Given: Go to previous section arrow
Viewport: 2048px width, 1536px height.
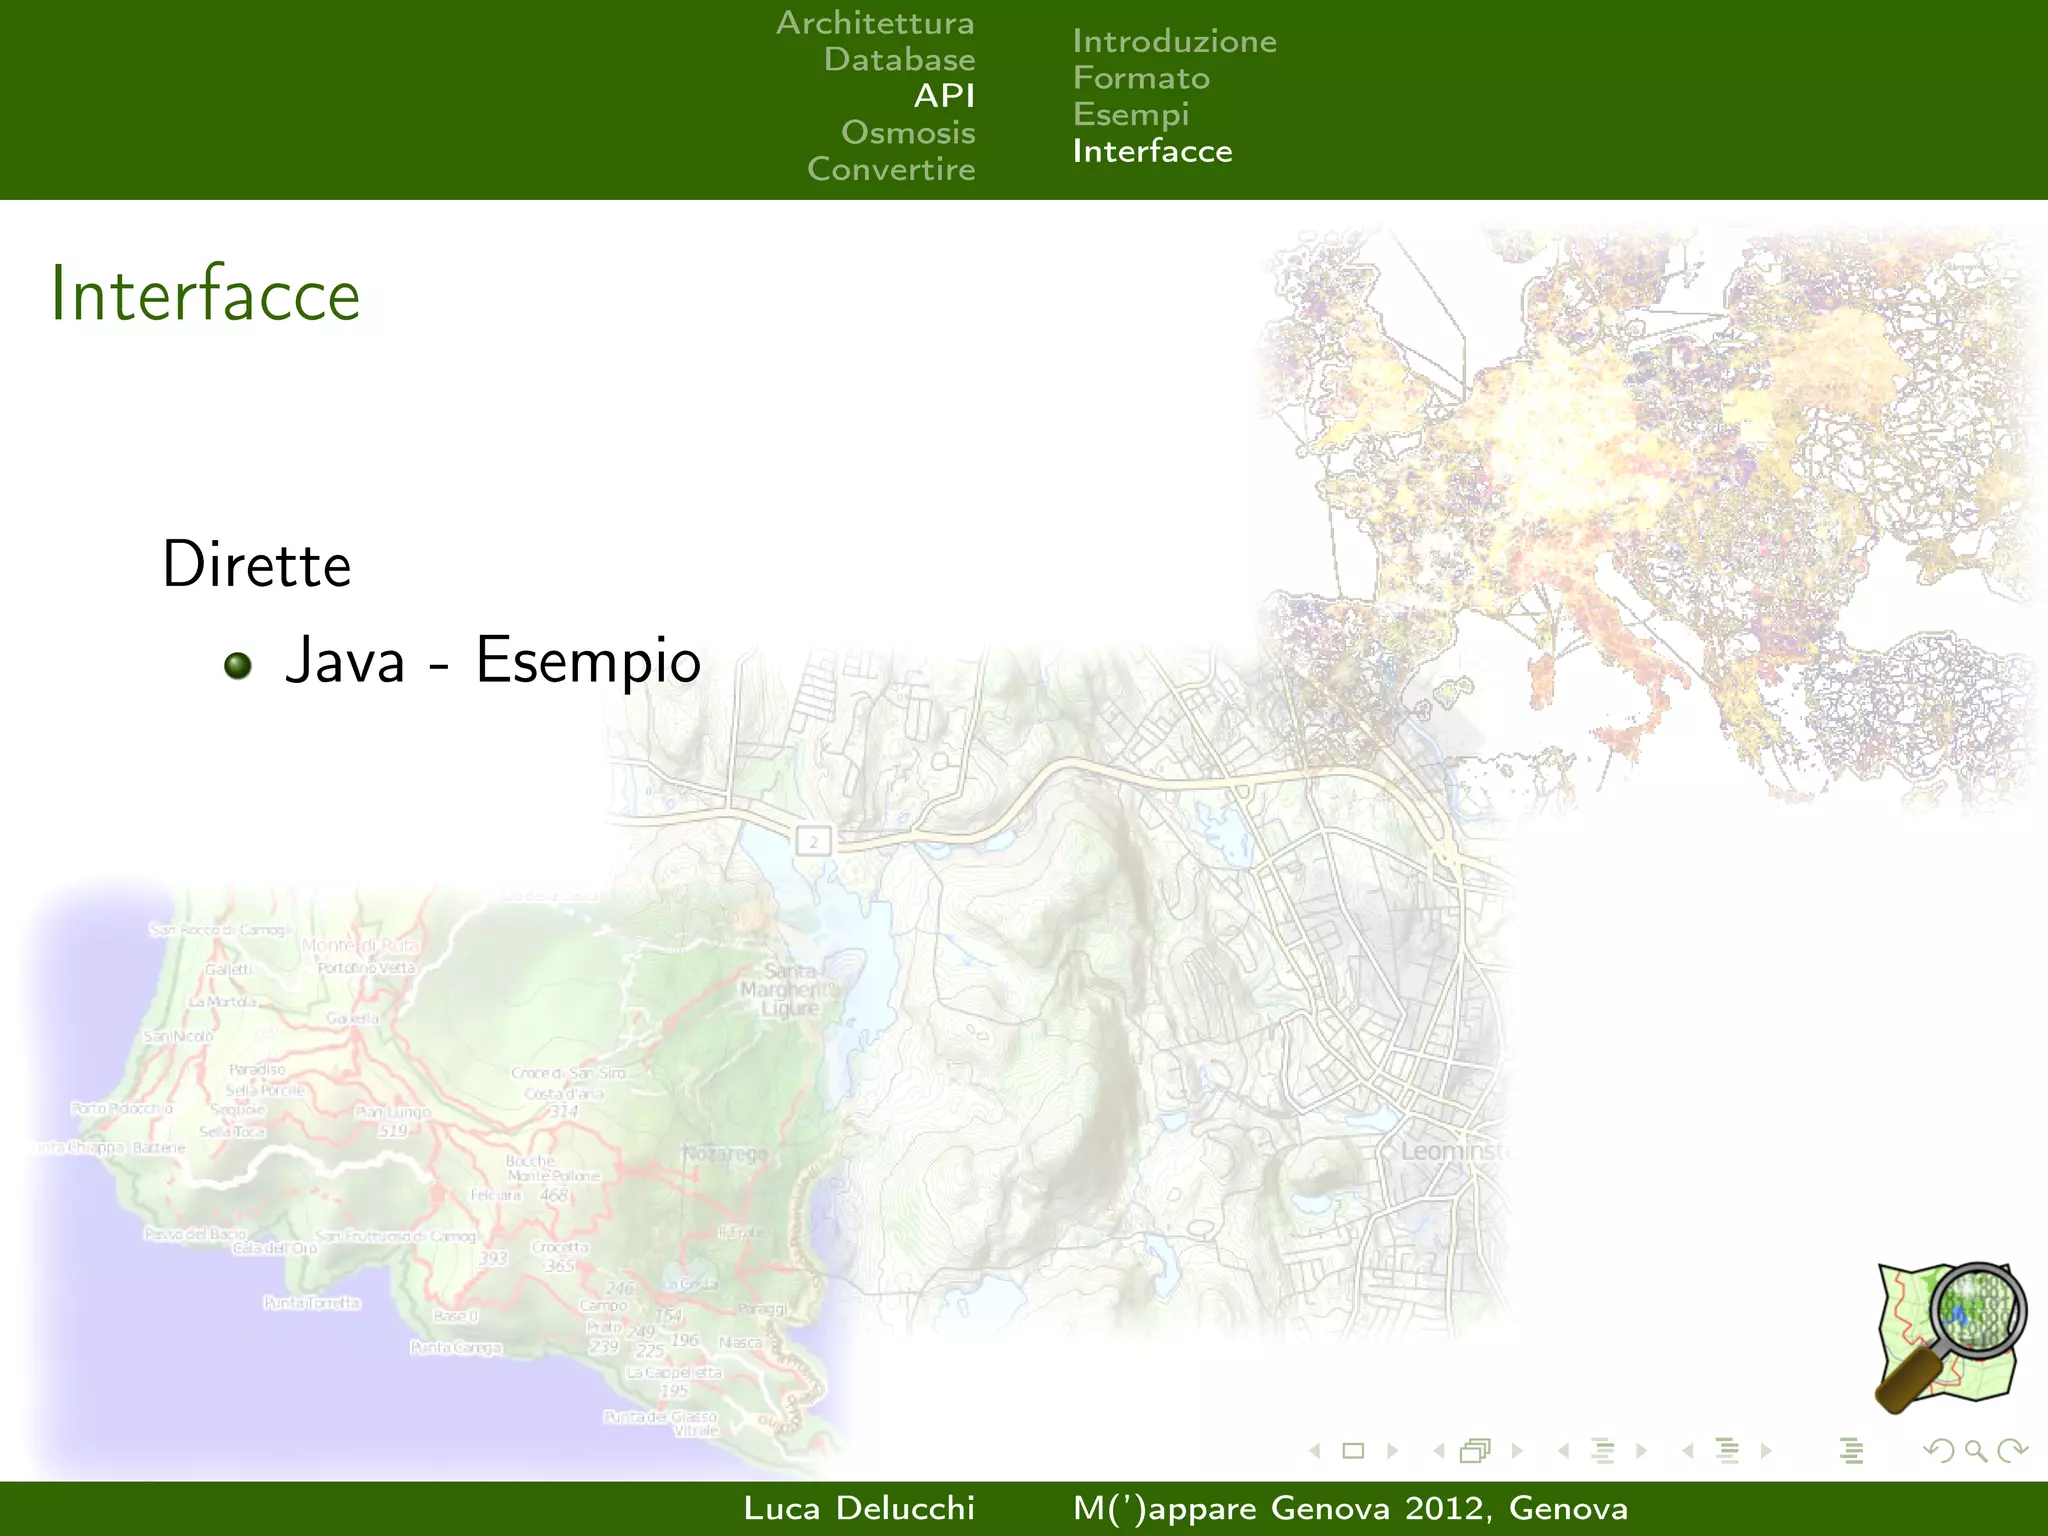Looking at the screenshot, I should click(1688, 1451).
